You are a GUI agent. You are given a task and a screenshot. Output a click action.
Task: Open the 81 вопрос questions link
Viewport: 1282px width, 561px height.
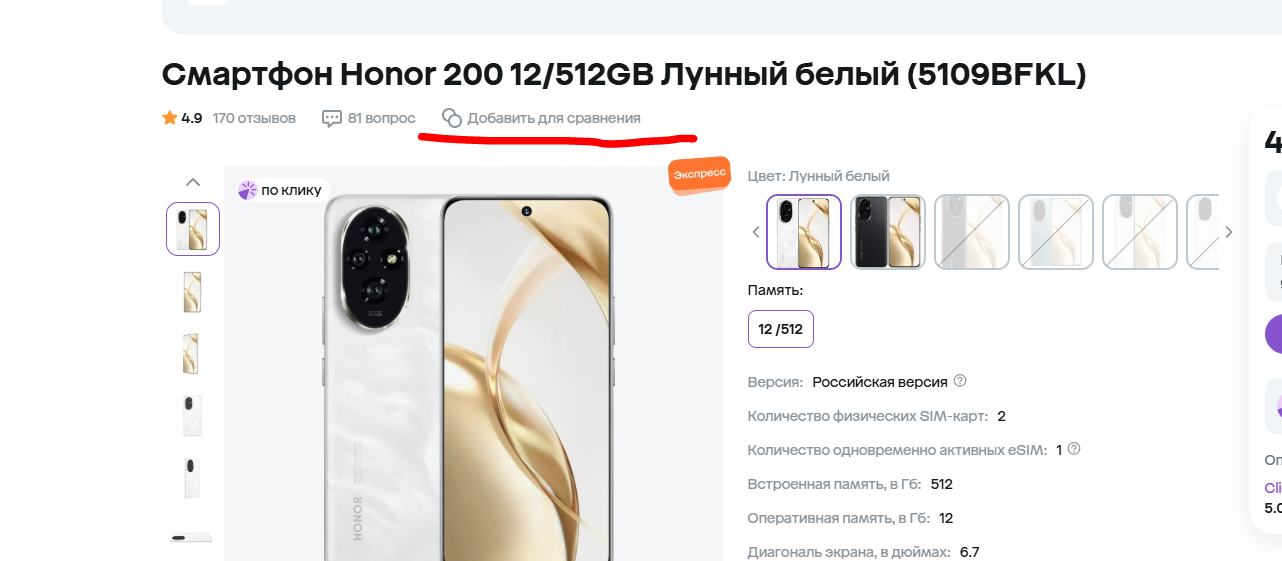tap(381, 118)
